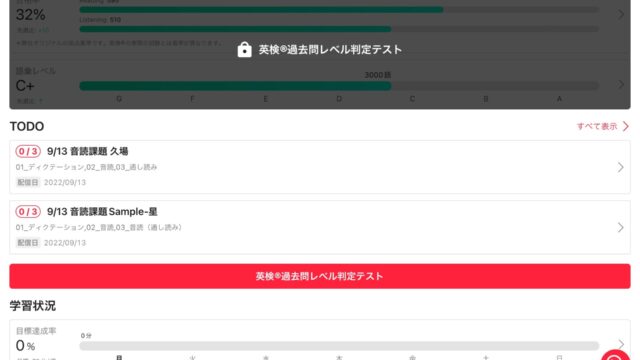Click the C+ vocabulary level progress bar
640x360 pixels.
339,86
